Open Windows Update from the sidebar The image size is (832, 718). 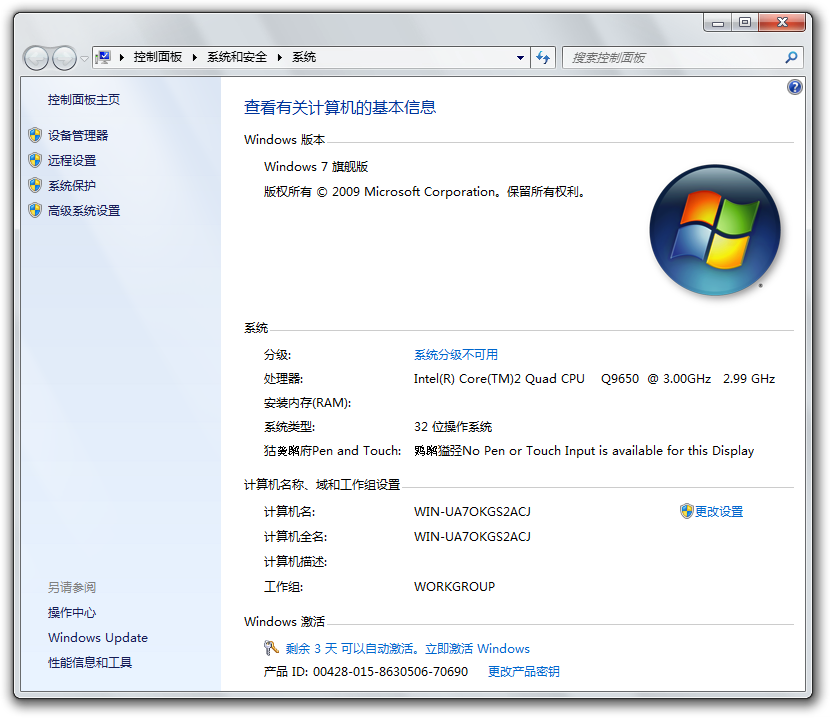tap(98, 638)
